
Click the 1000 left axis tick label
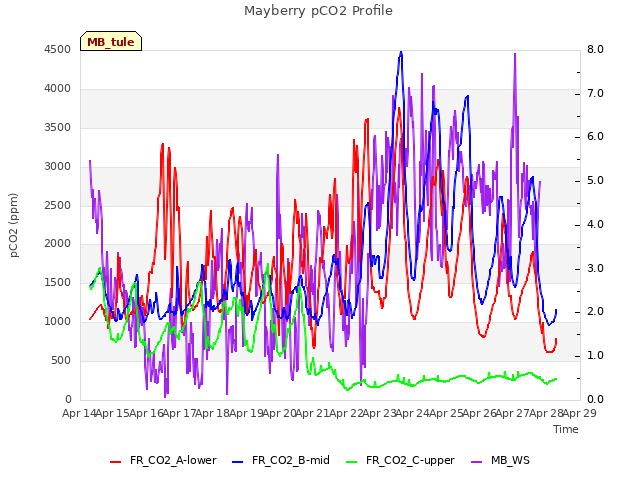tap(58, 321)
